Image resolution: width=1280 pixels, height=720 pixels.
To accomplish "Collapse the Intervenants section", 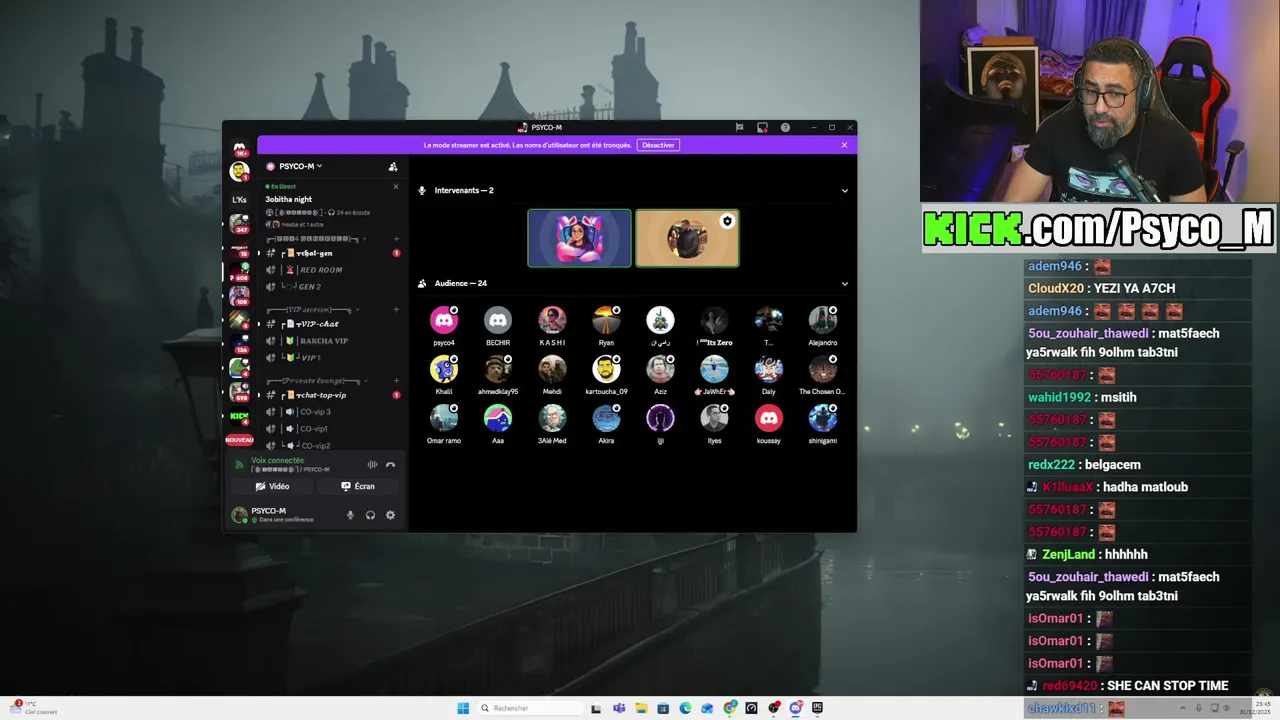I will click(844, 190).
